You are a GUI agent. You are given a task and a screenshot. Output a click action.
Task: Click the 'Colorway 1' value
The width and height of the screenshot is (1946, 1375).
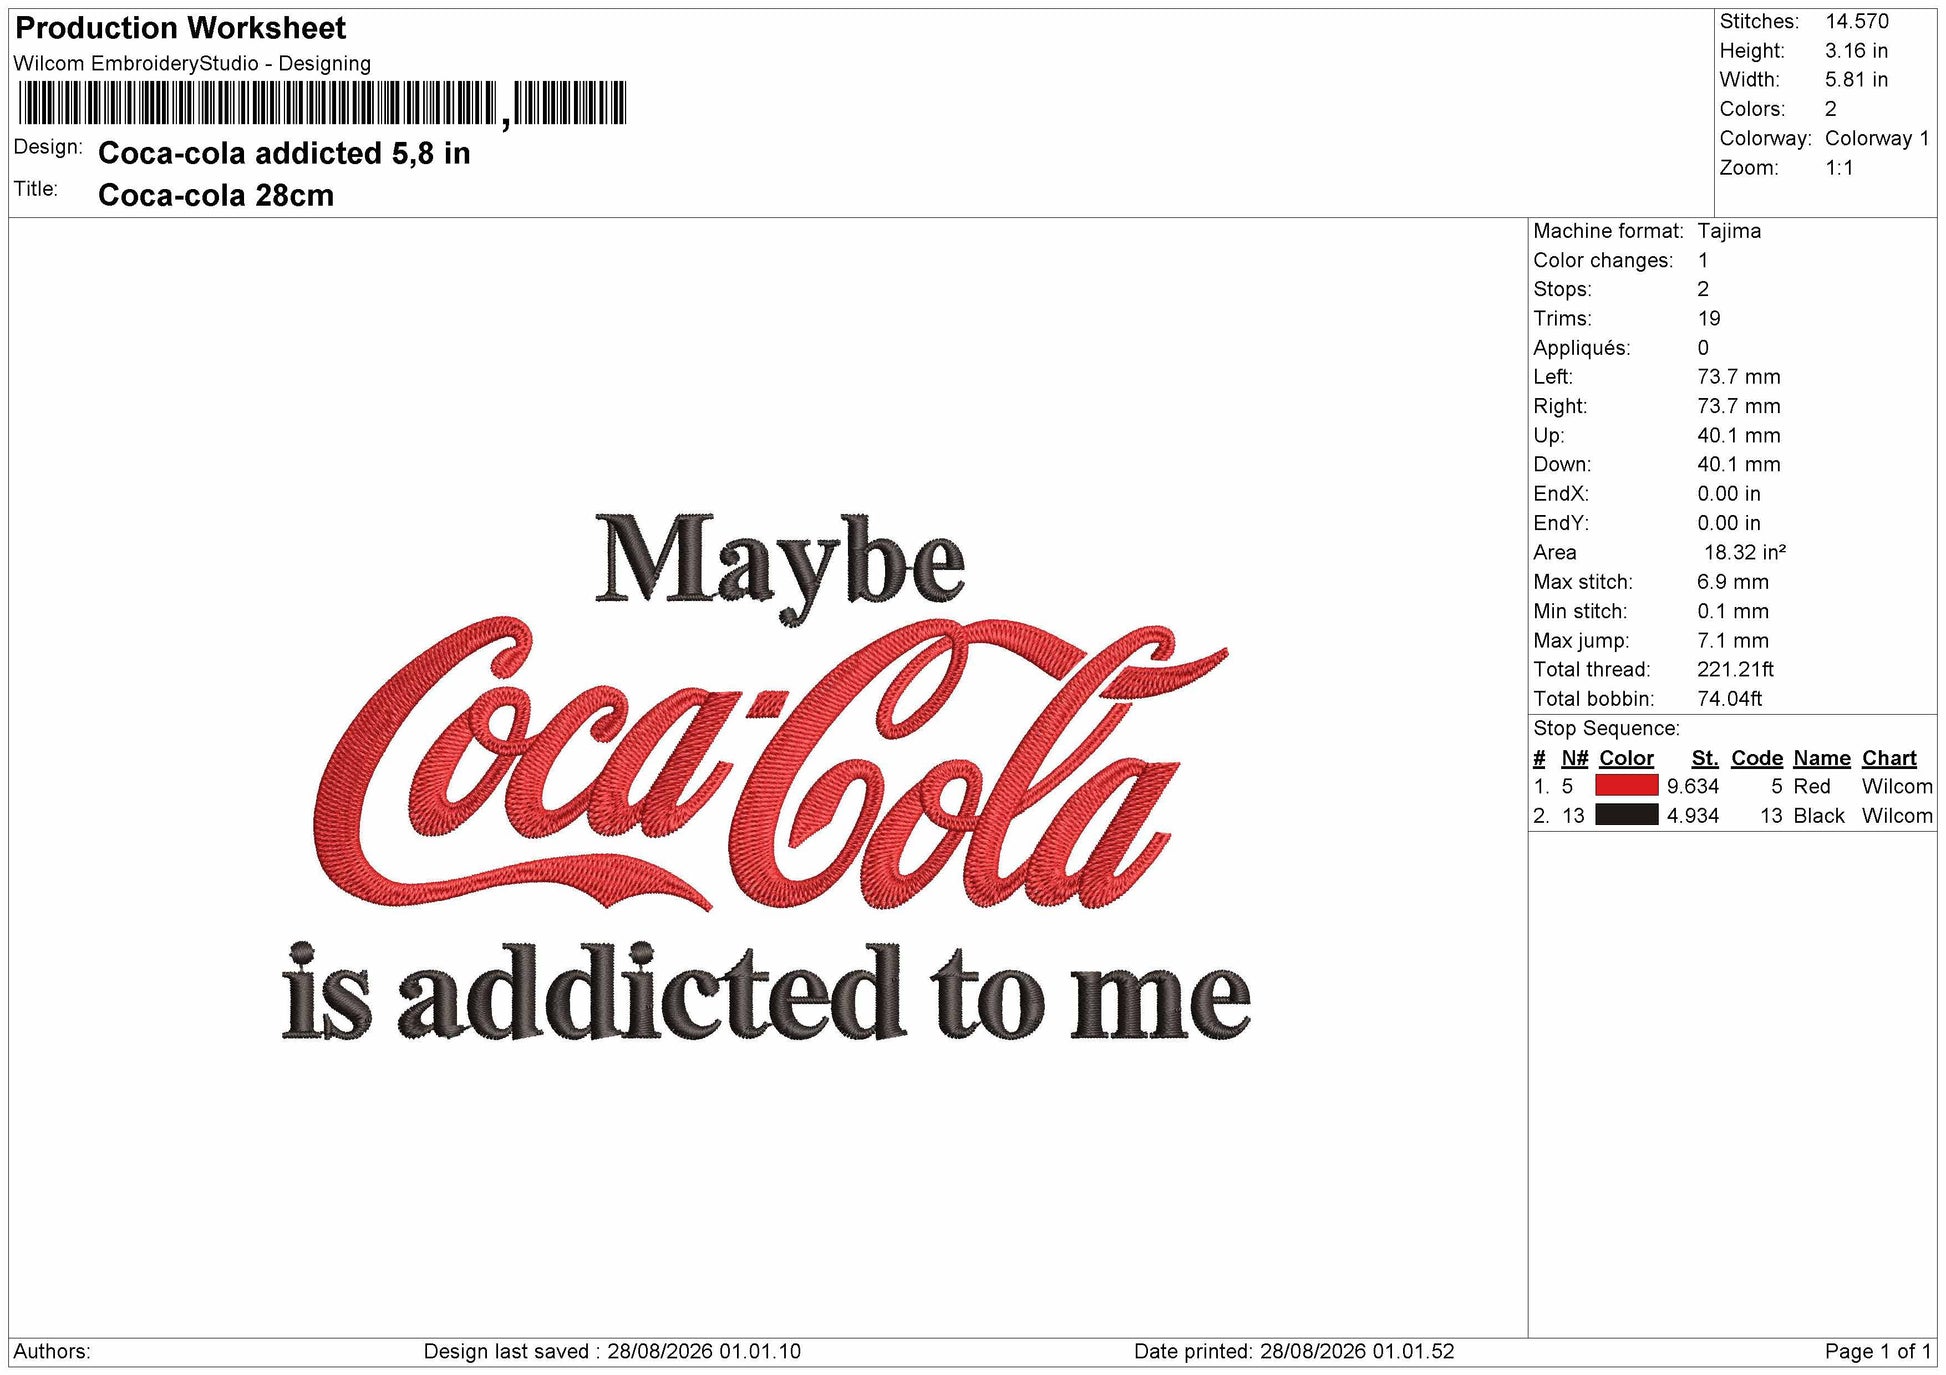(1877, 138)
